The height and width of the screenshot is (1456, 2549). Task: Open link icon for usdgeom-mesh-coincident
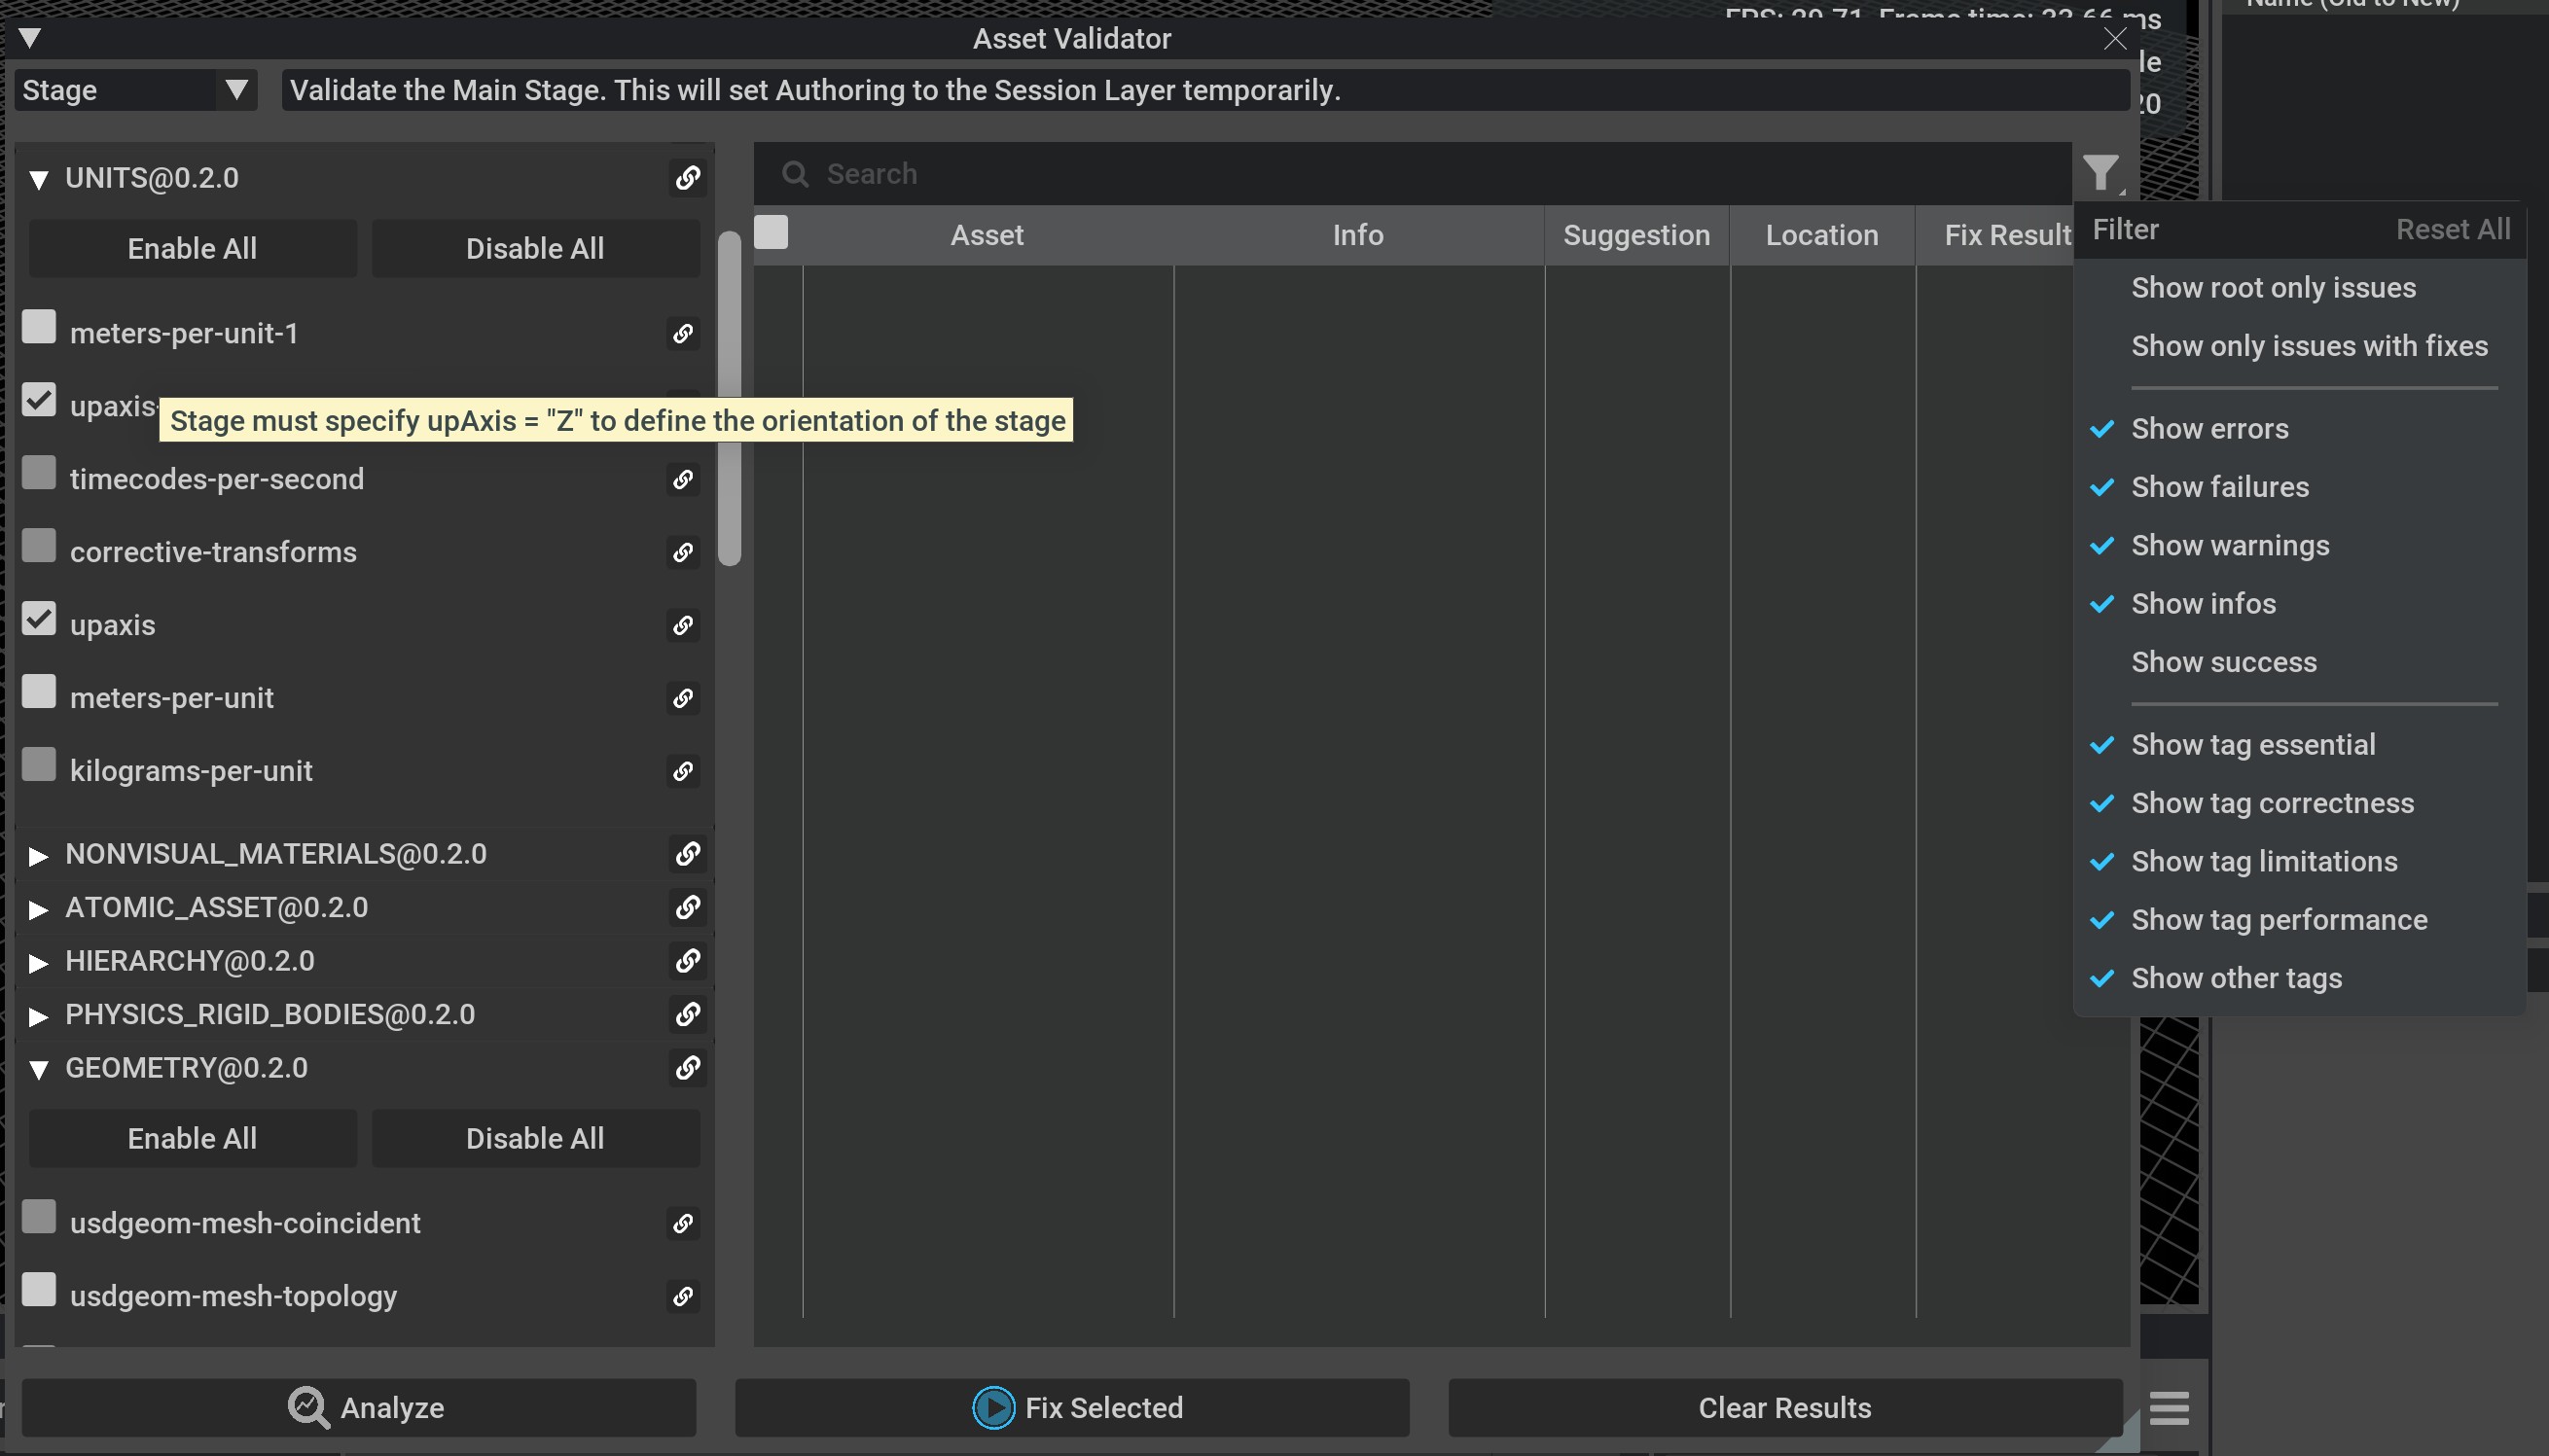(x=683, y=1223)
